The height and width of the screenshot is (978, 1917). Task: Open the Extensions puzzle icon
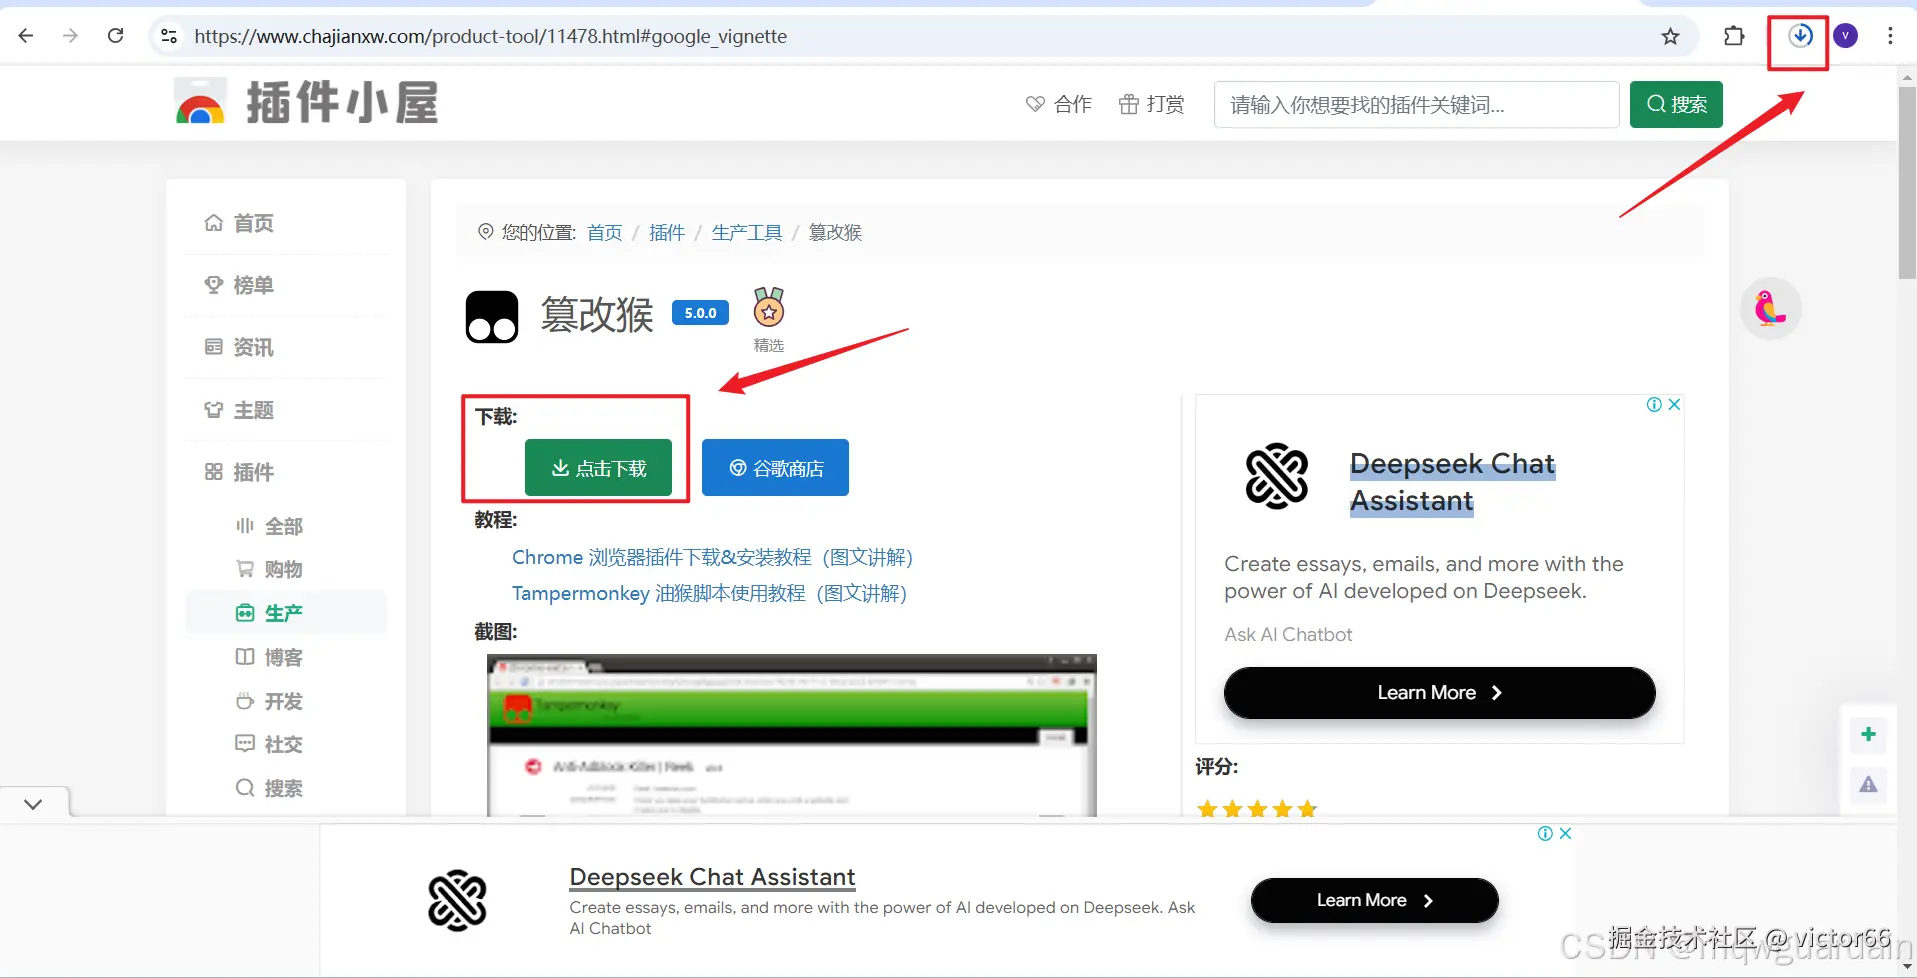tap(1734, 36)
